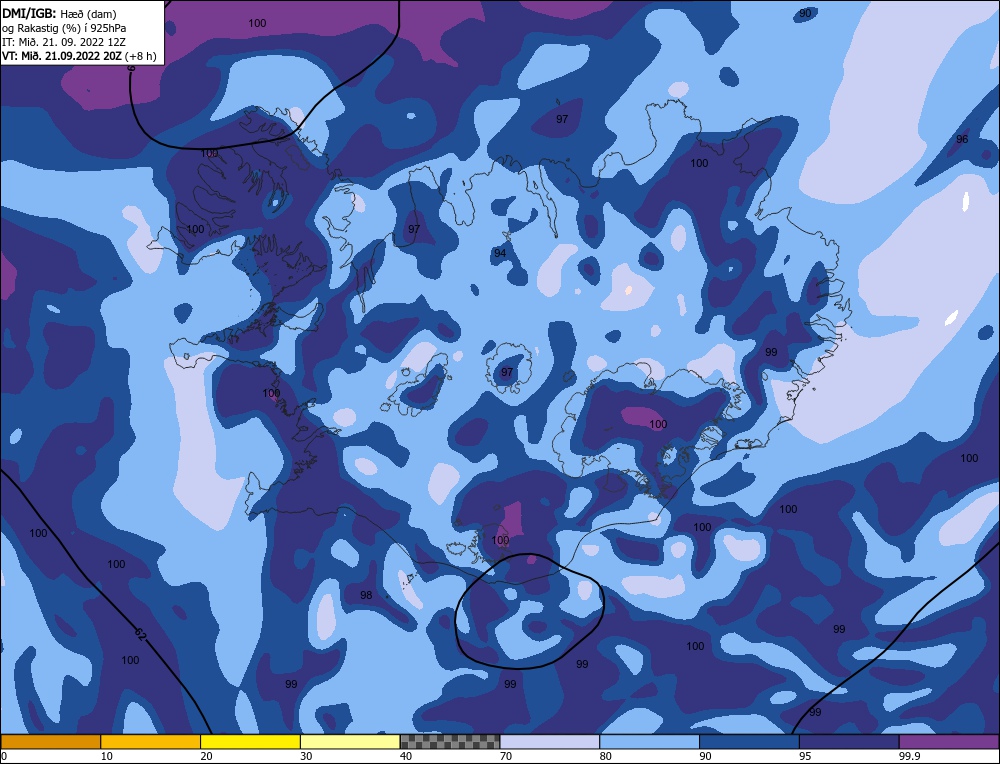Image resolution: width=1000 pixels, height=764 pixels.
Task: Click the '80' legend tick label
Action: [x=606, y=756]
